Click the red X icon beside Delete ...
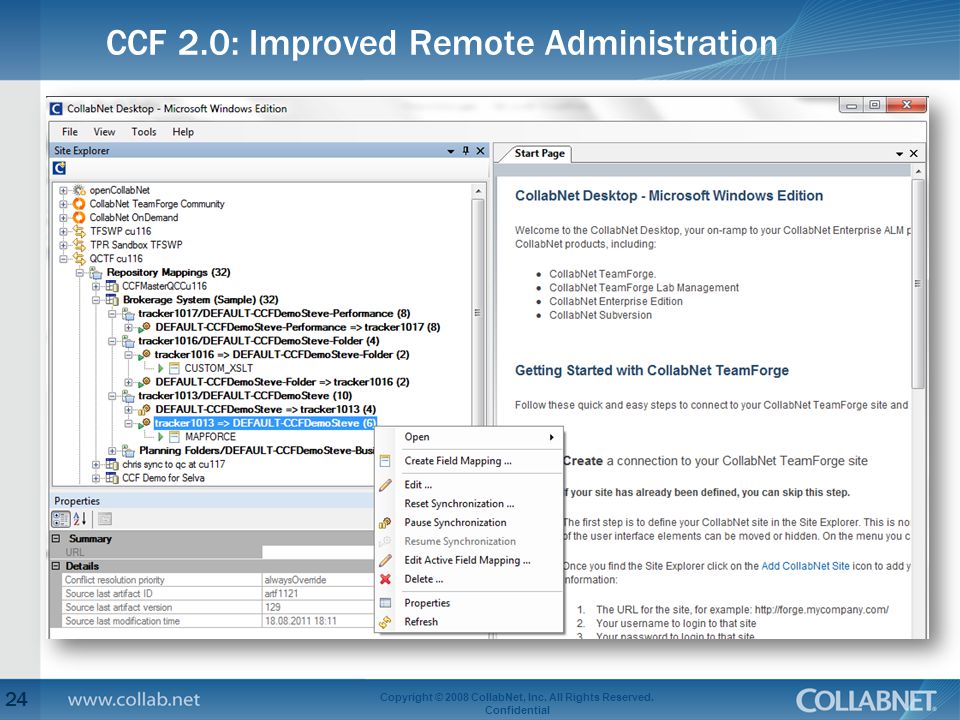The image size is (960, 720). coord(385,579)
